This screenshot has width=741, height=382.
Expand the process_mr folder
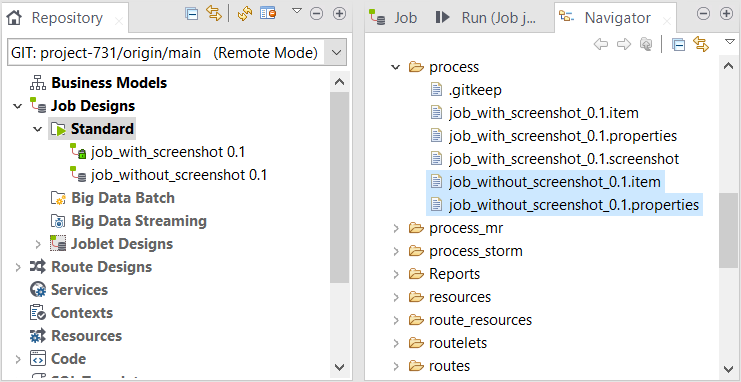click(396, 228)
